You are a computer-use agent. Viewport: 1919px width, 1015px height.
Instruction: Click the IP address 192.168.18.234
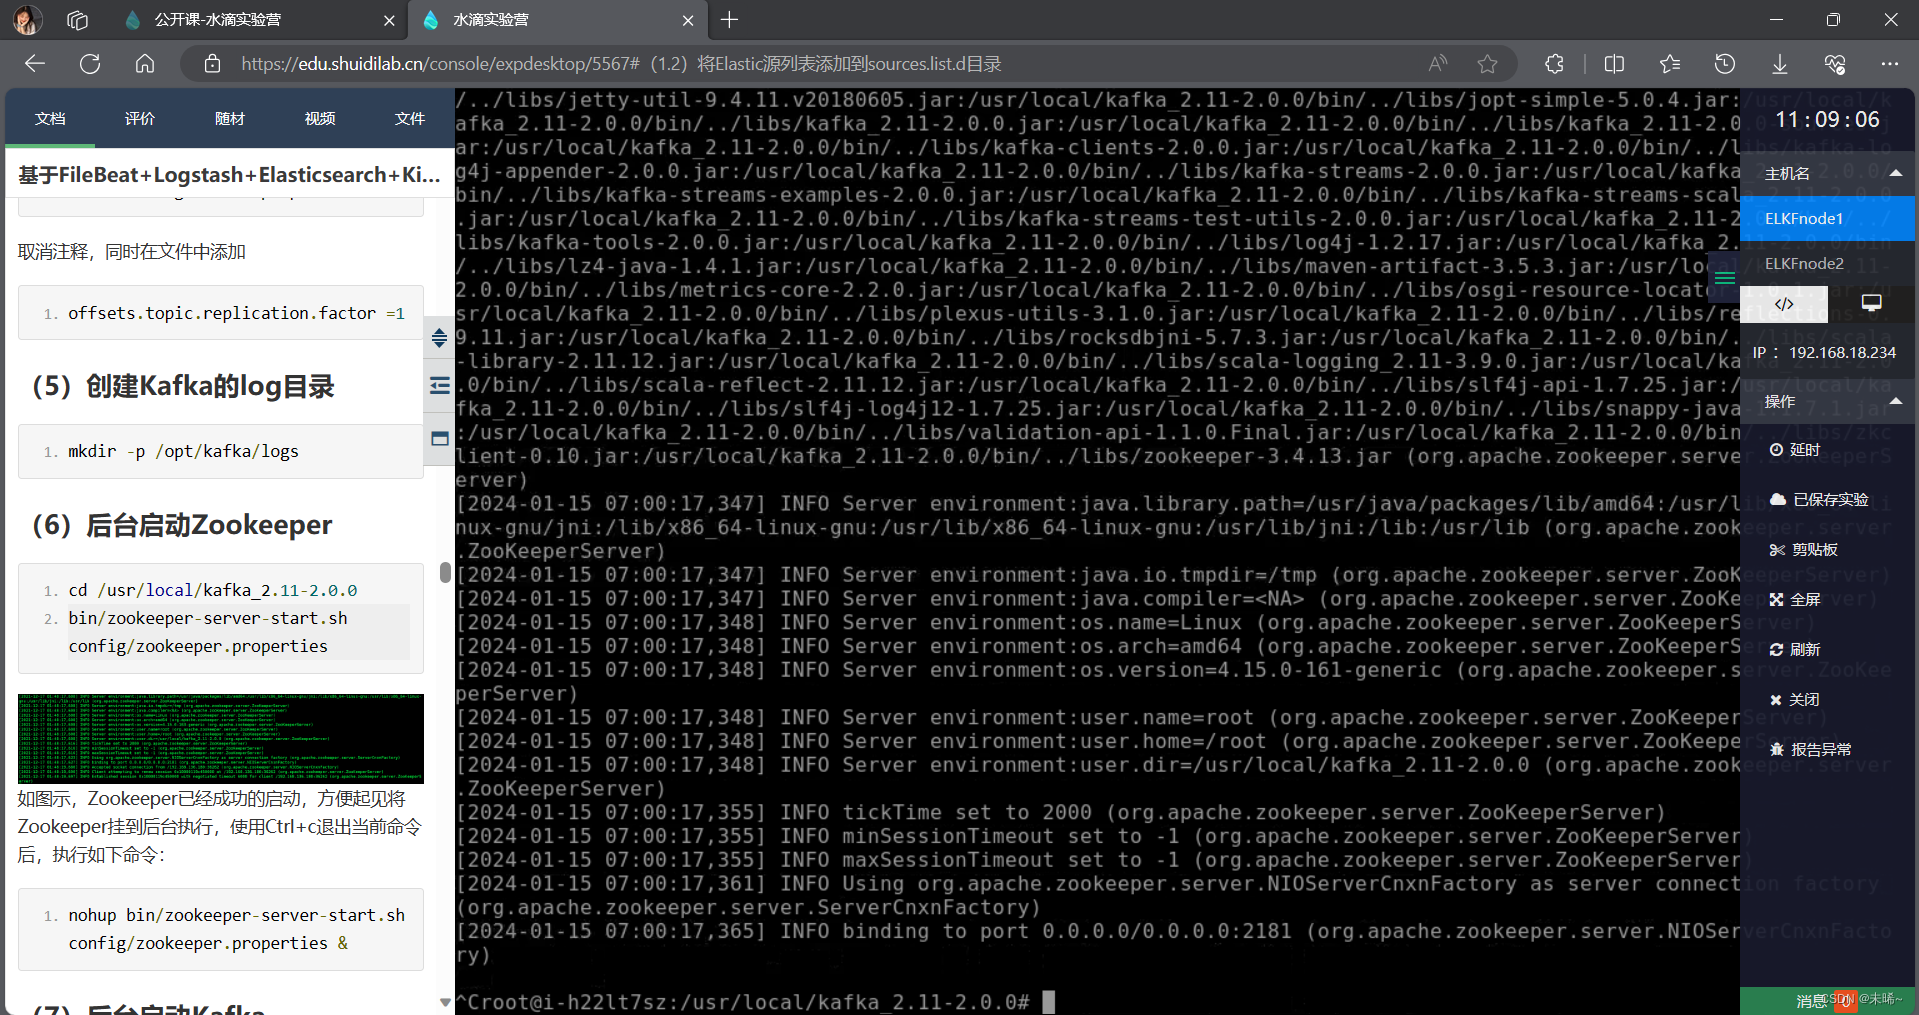point(1842,353)
